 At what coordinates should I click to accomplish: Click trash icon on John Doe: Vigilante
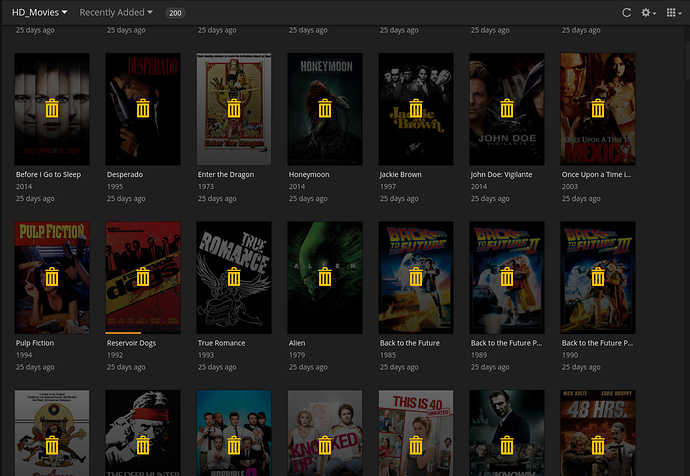tap(507, 108)
